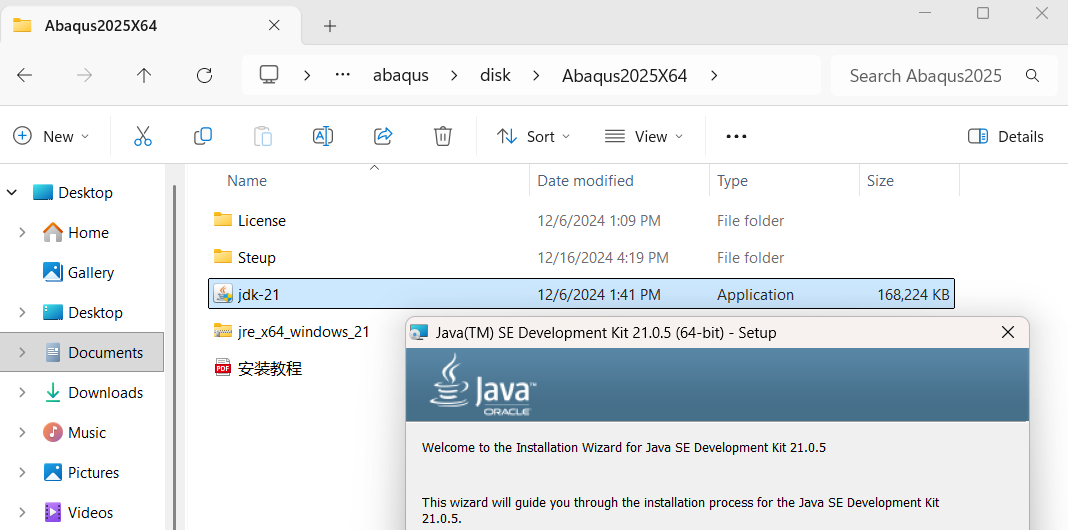Expand the Pictures tree node
Screen dimensions: 1068x530
(22, 472)
